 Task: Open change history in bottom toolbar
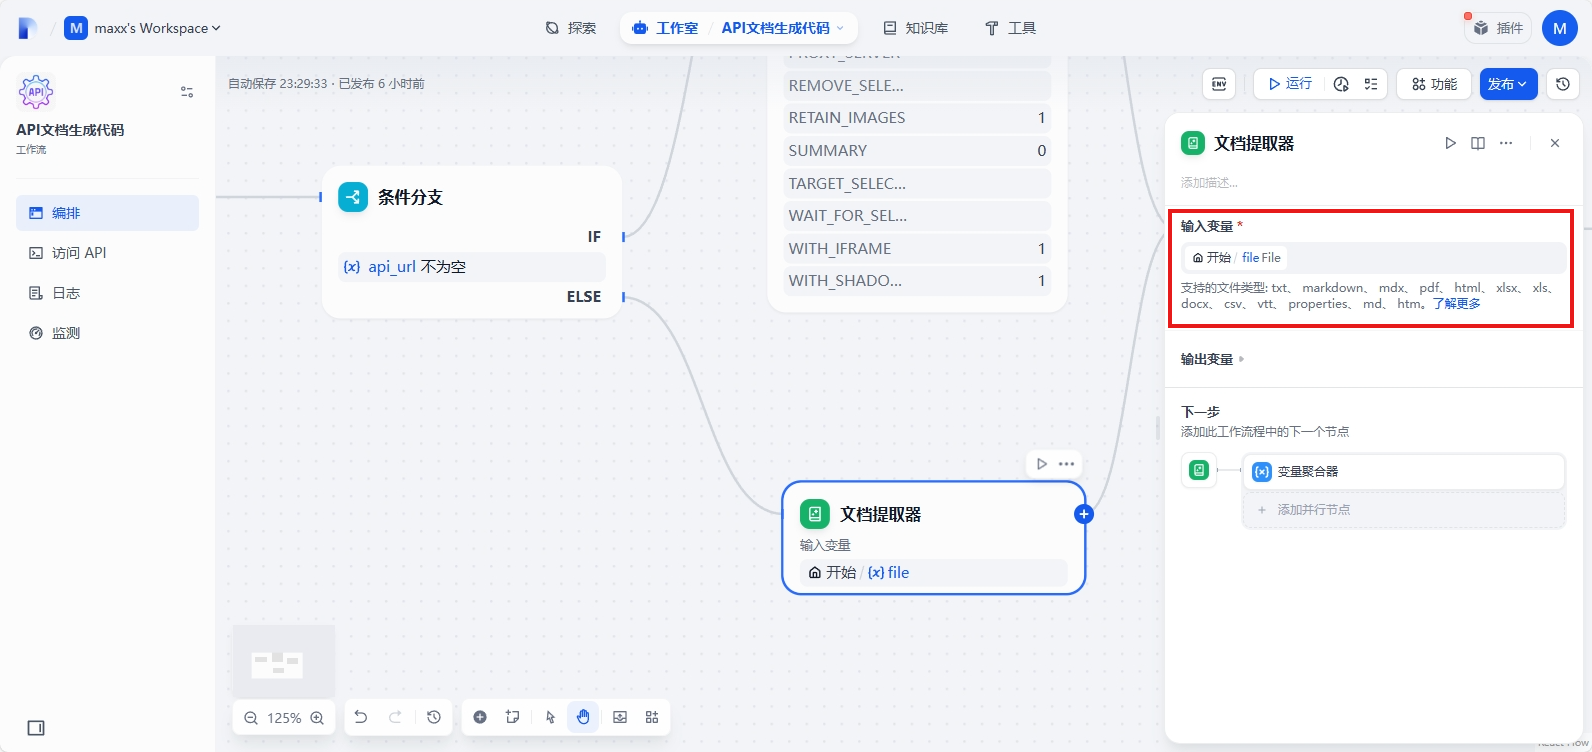(434, 717)
